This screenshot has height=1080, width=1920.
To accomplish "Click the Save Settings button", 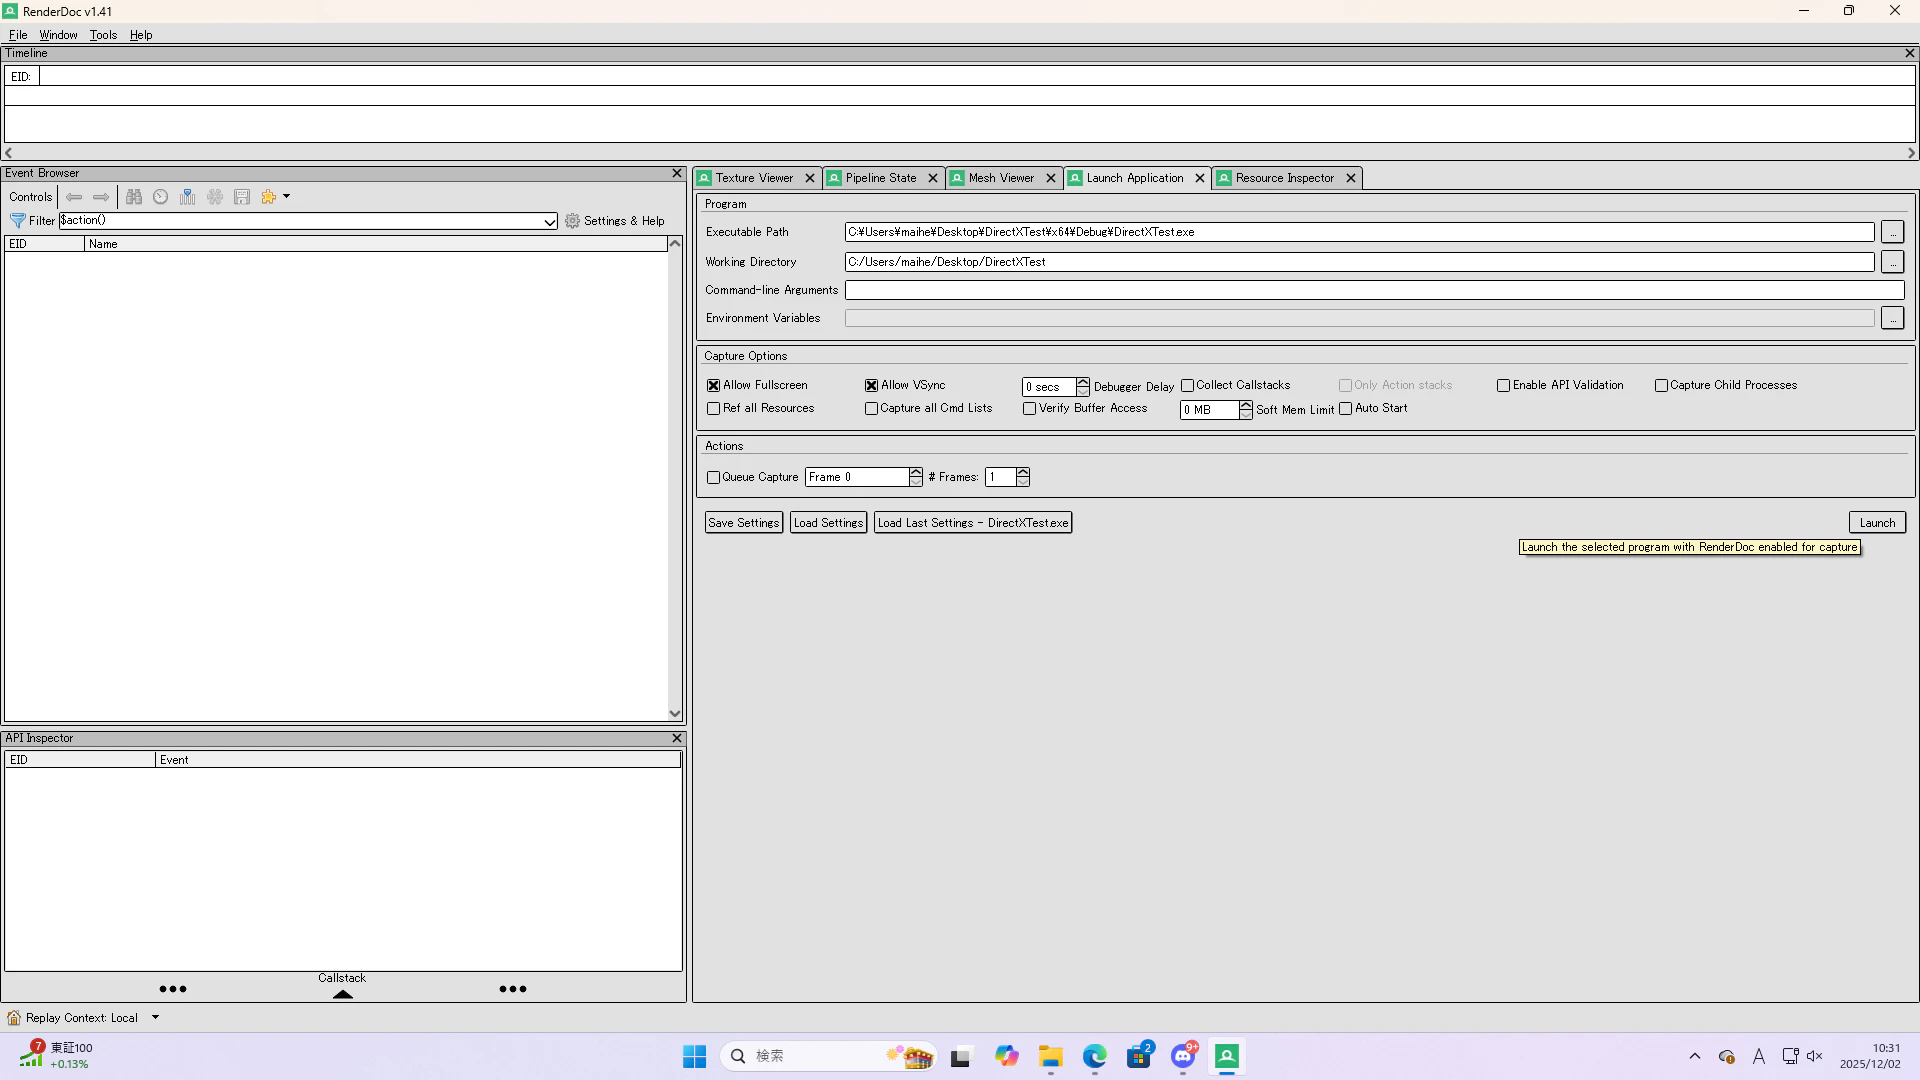I will 743,523.
